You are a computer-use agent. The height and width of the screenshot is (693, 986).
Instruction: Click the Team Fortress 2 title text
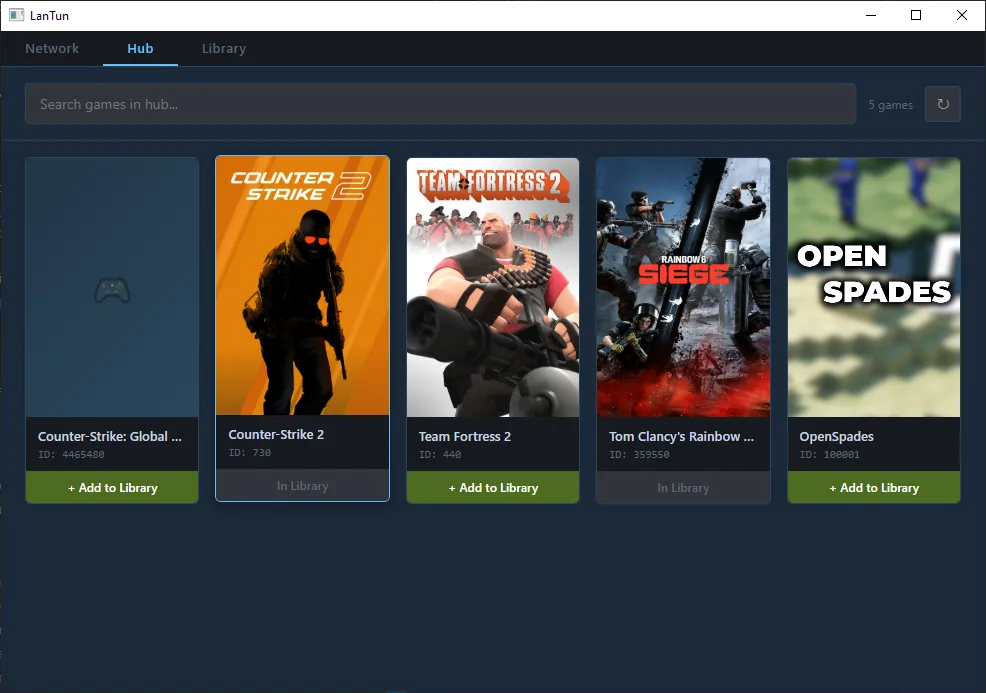465,436
